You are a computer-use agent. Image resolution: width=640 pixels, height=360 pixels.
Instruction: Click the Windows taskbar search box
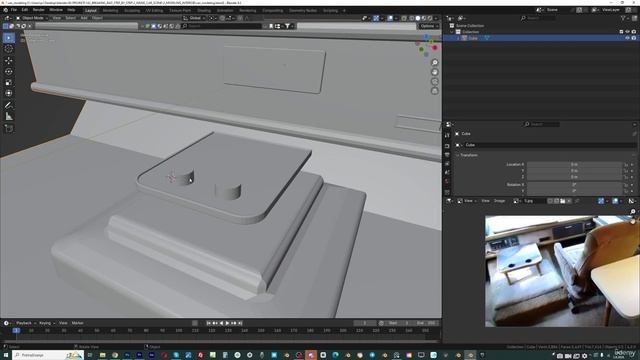[48, 355]
